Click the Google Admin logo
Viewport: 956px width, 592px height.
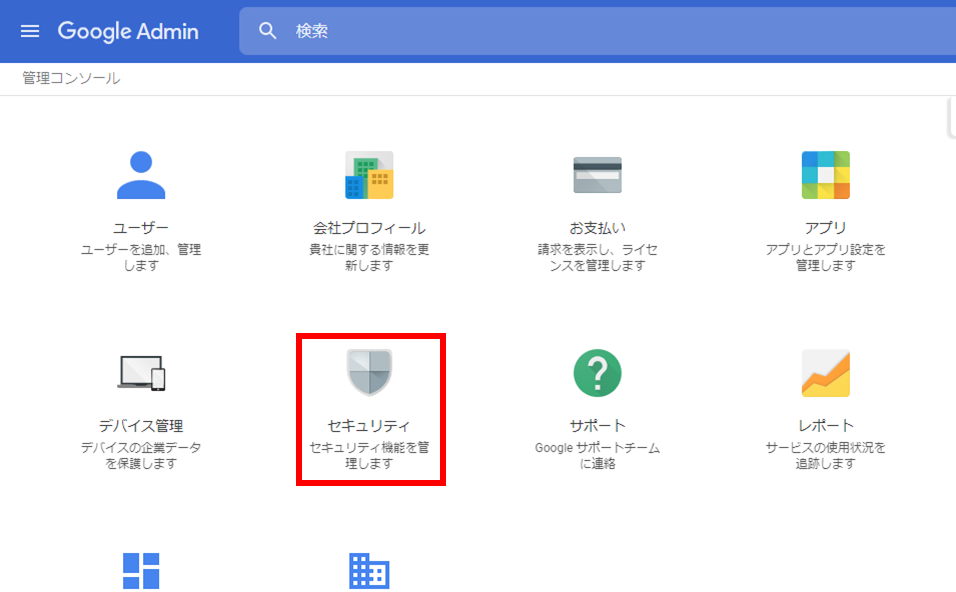(128, 31)
